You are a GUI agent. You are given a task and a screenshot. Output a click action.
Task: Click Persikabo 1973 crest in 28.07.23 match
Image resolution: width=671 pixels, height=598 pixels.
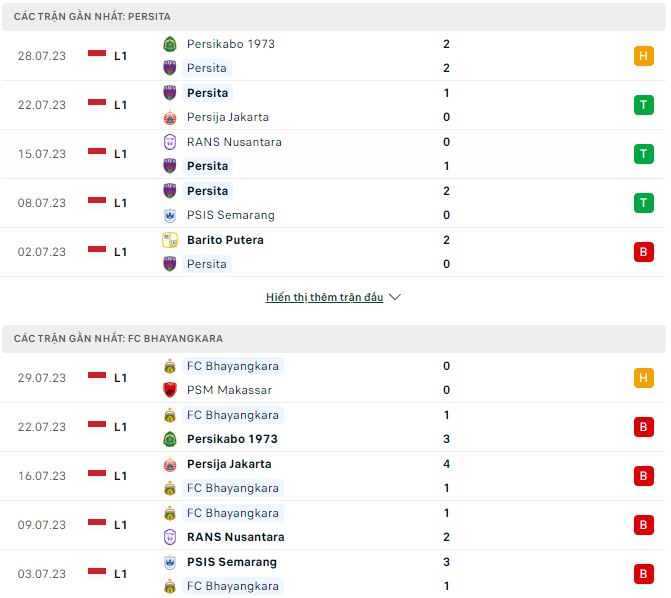pyautogui.click(x=170, y=44)
